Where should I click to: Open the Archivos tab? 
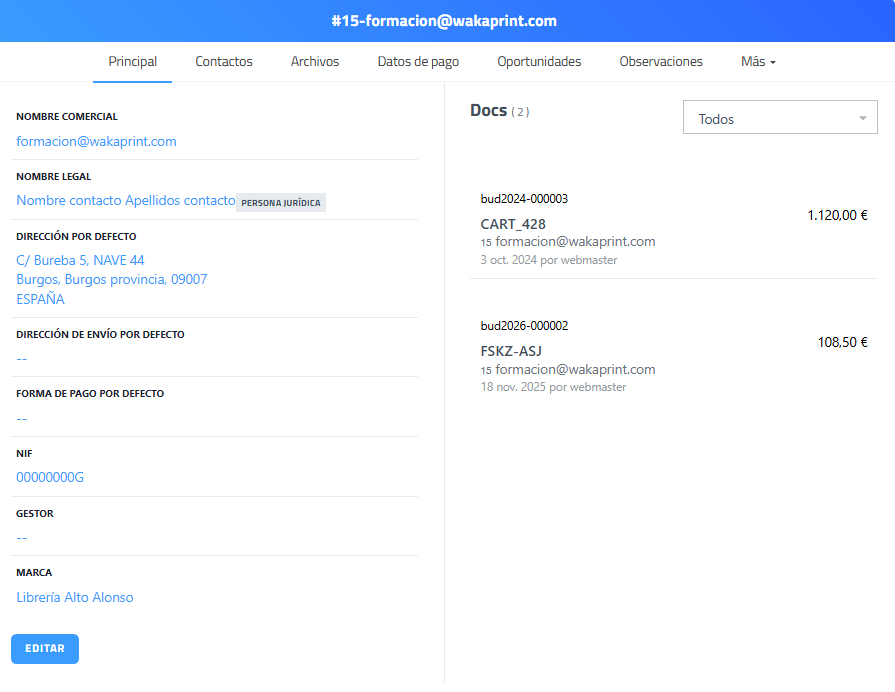tap(315, 62)
